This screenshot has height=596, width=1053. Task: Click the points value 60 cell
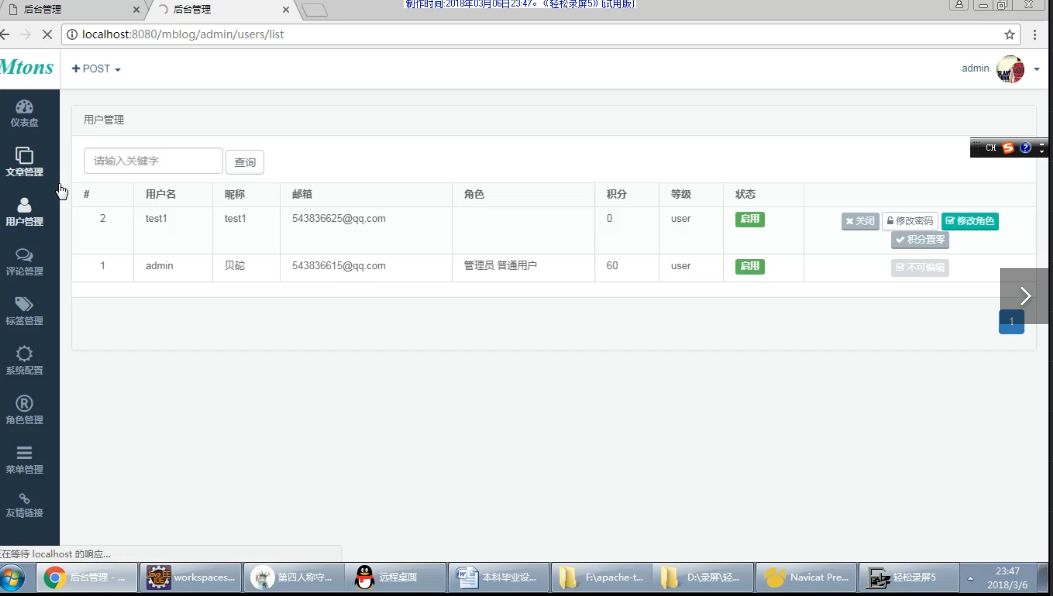tap(612, 265)
